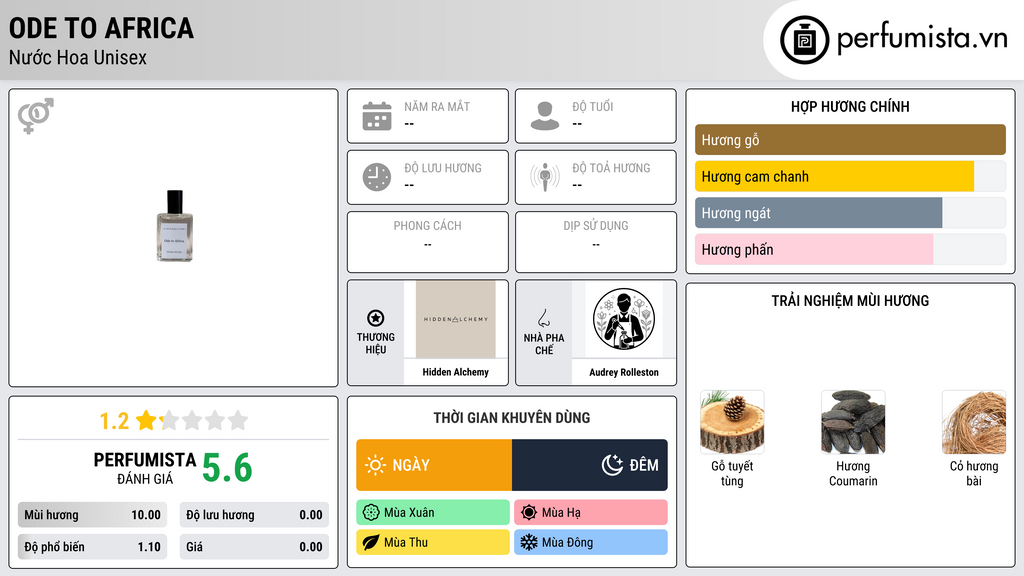This screenshot has width=1024, height=576.
Task: Click the last grey rating star
Action: pos(238,420)
